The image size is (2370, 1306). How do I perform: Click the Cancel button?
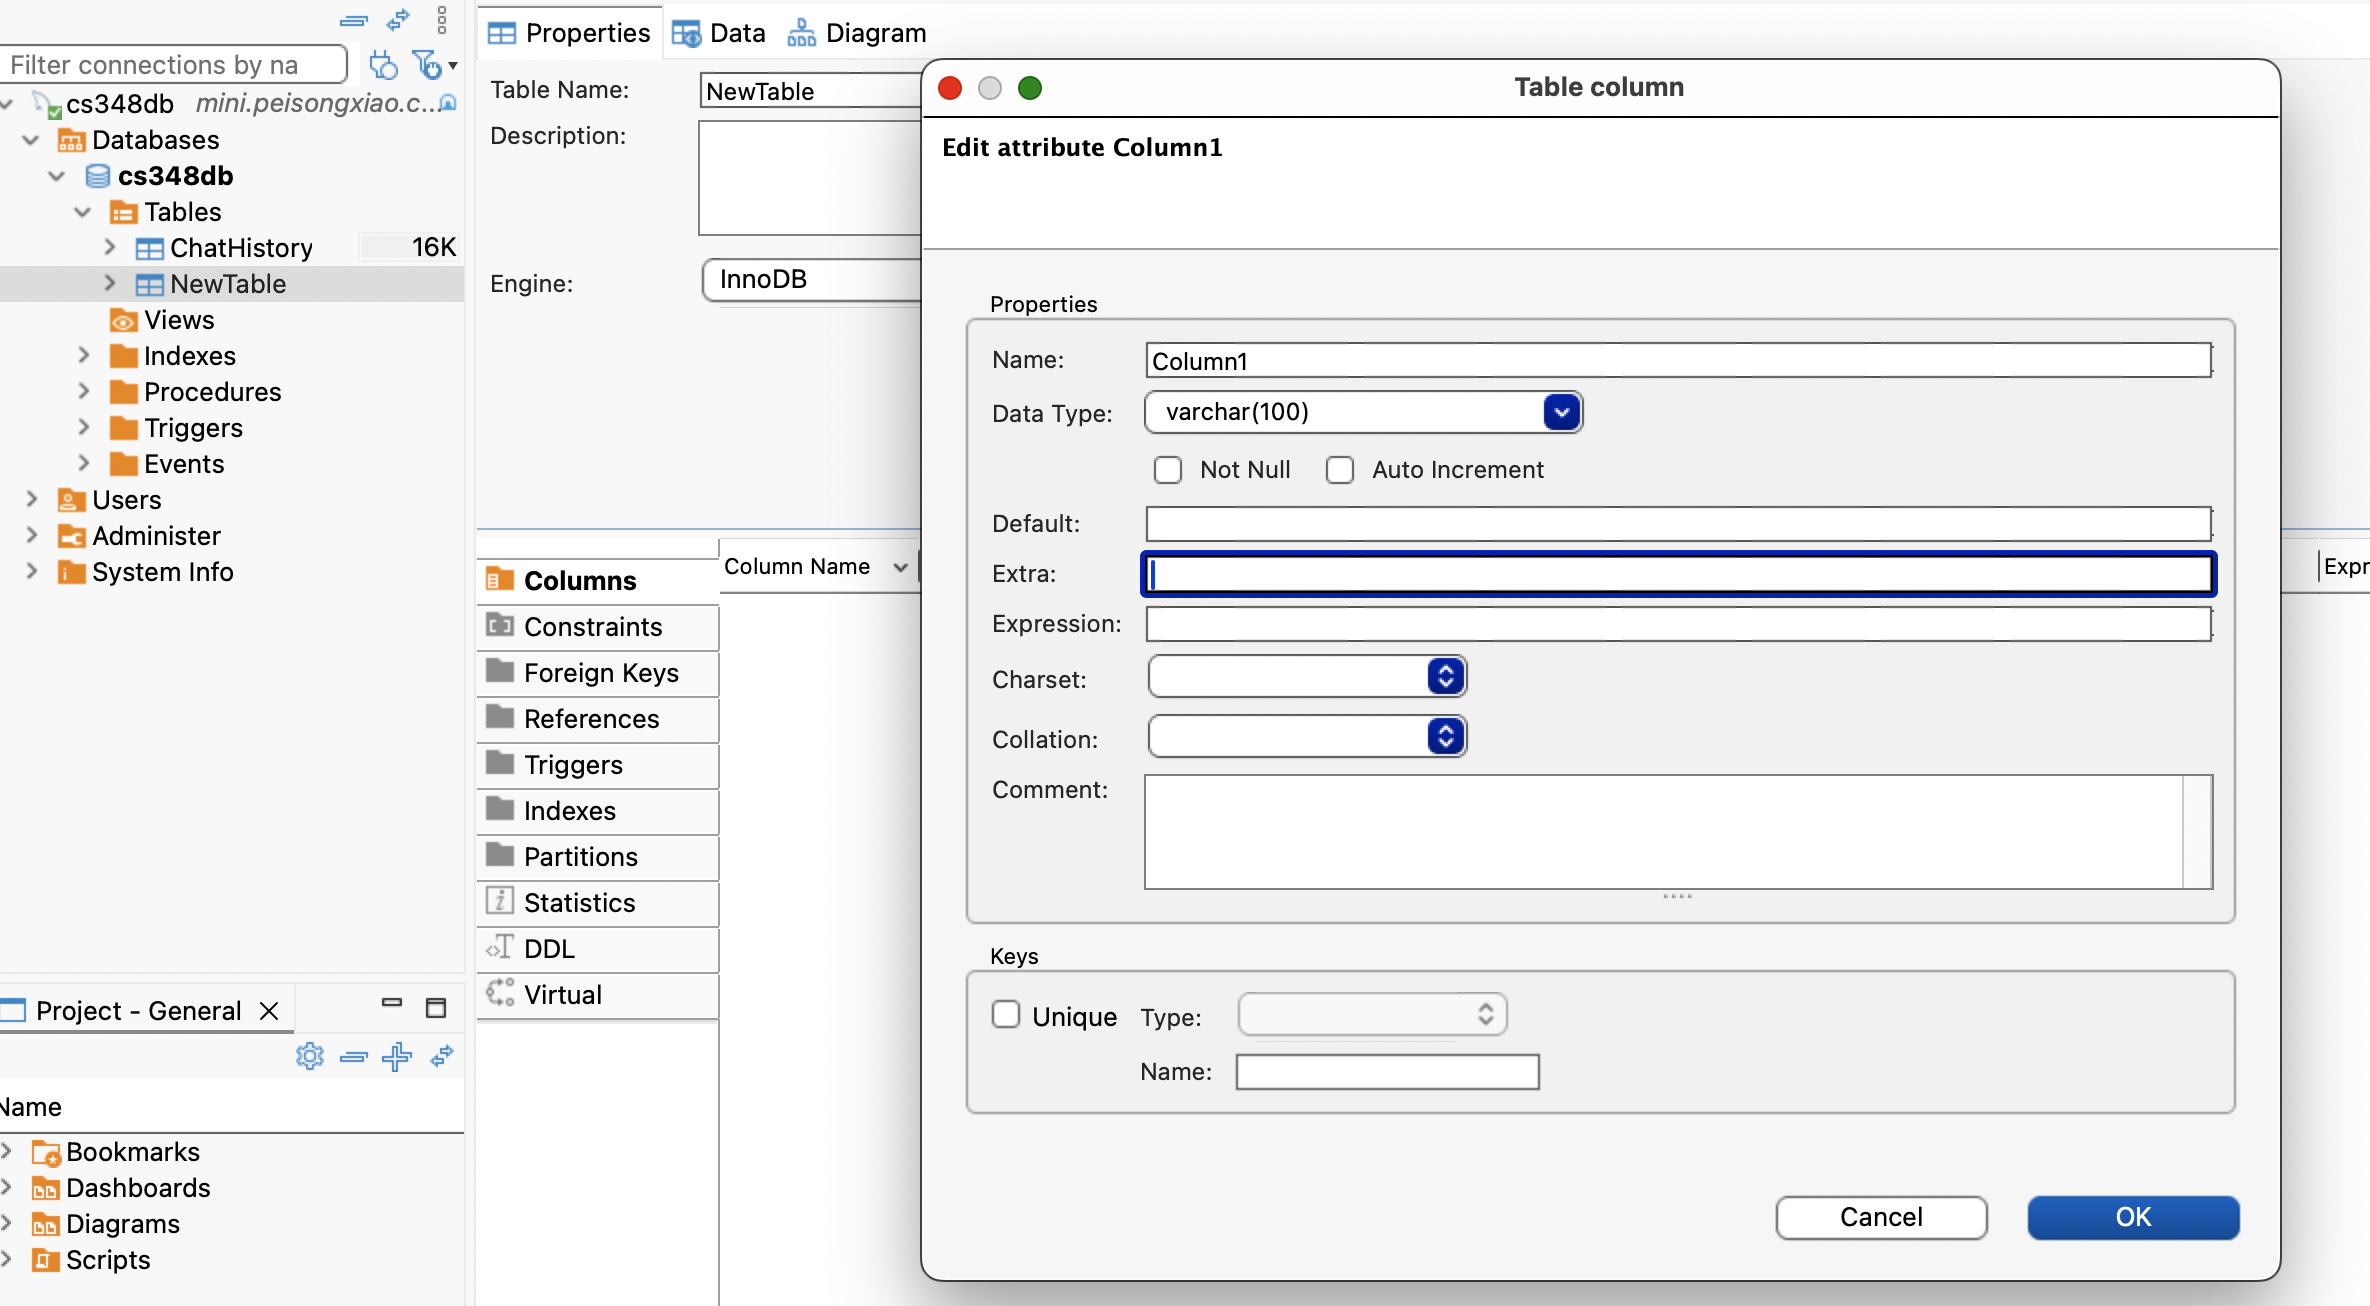pyautogui.click(x=1880, y=1217)
